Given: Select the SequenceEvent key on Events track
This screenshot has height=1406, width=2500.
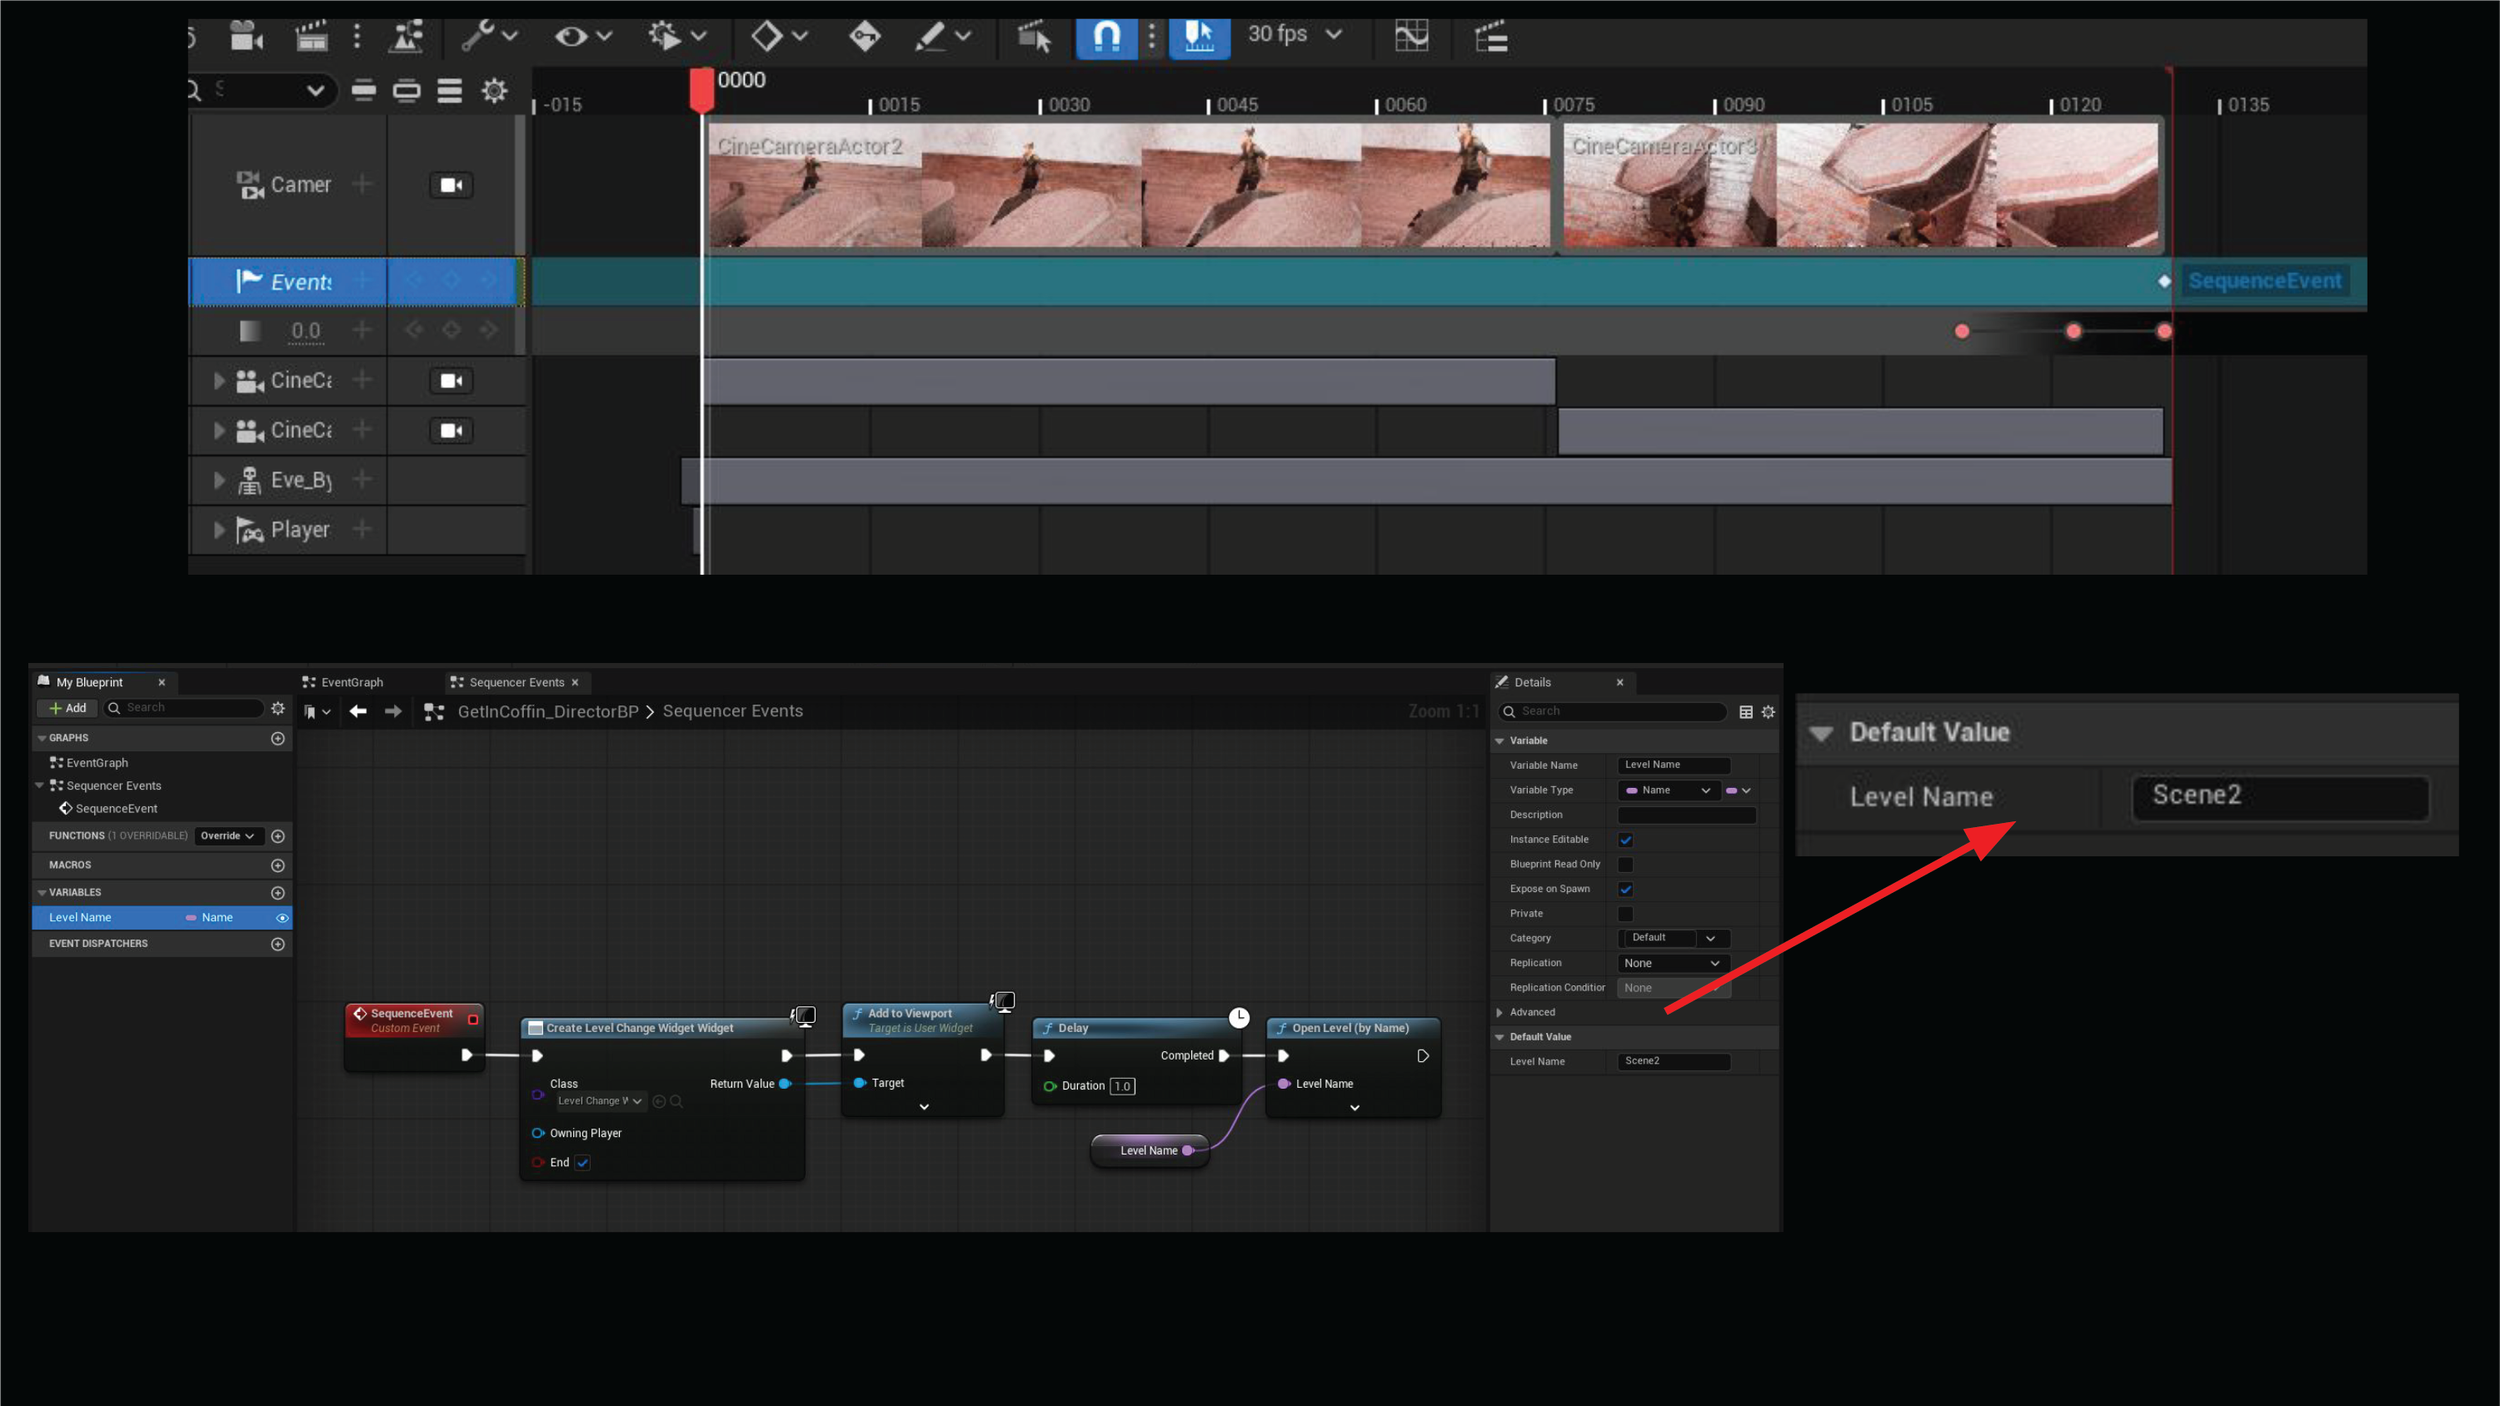Looking at the screenshot, I should [2164, 281].
